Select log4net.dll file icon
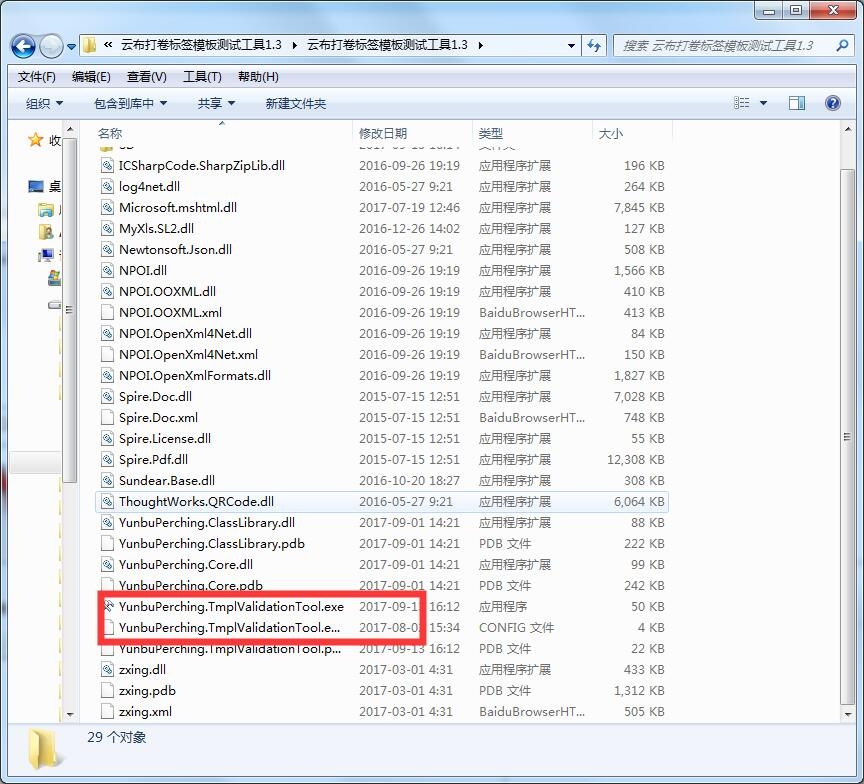864x784 pixels. (107, 186)
